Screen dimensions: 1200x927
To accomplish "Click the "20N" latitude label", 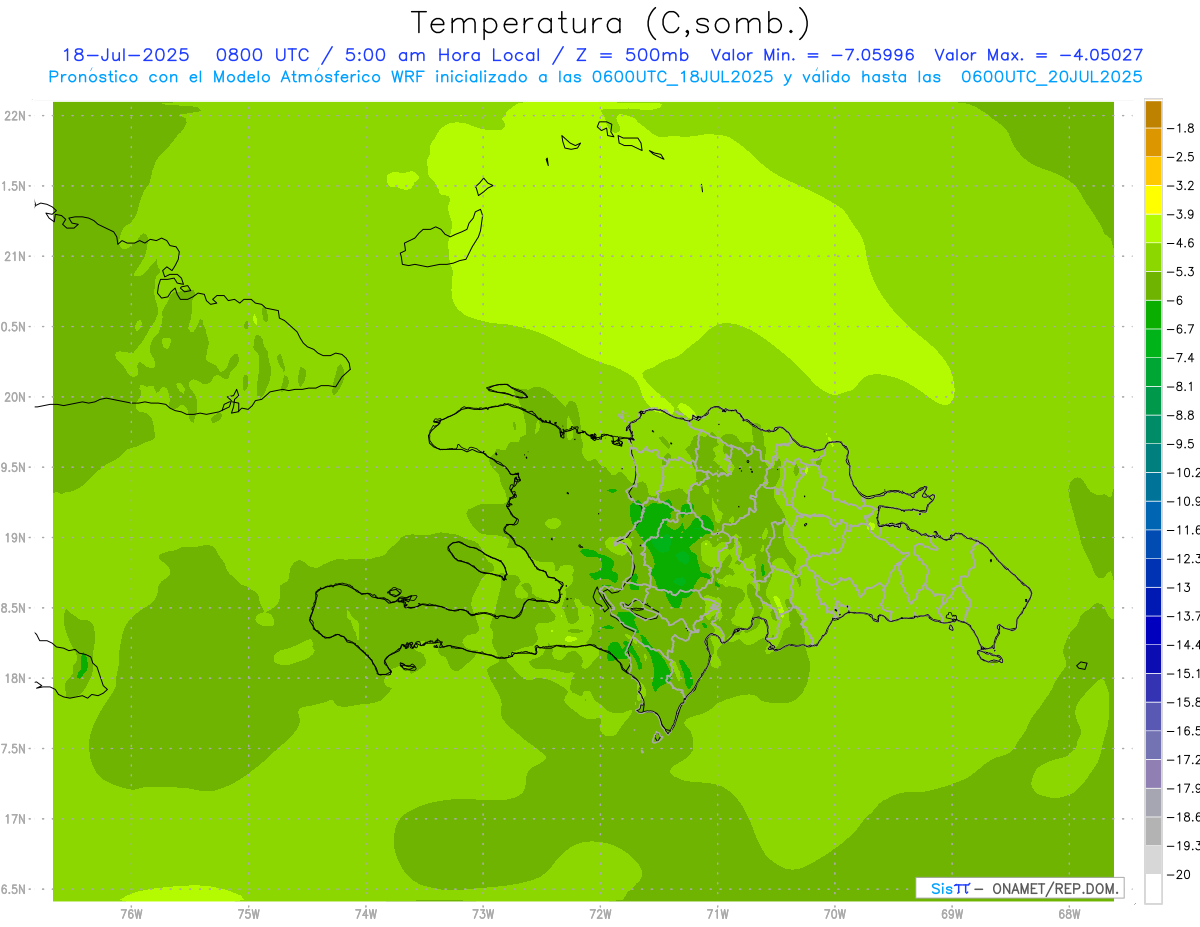I will (15, 397).
